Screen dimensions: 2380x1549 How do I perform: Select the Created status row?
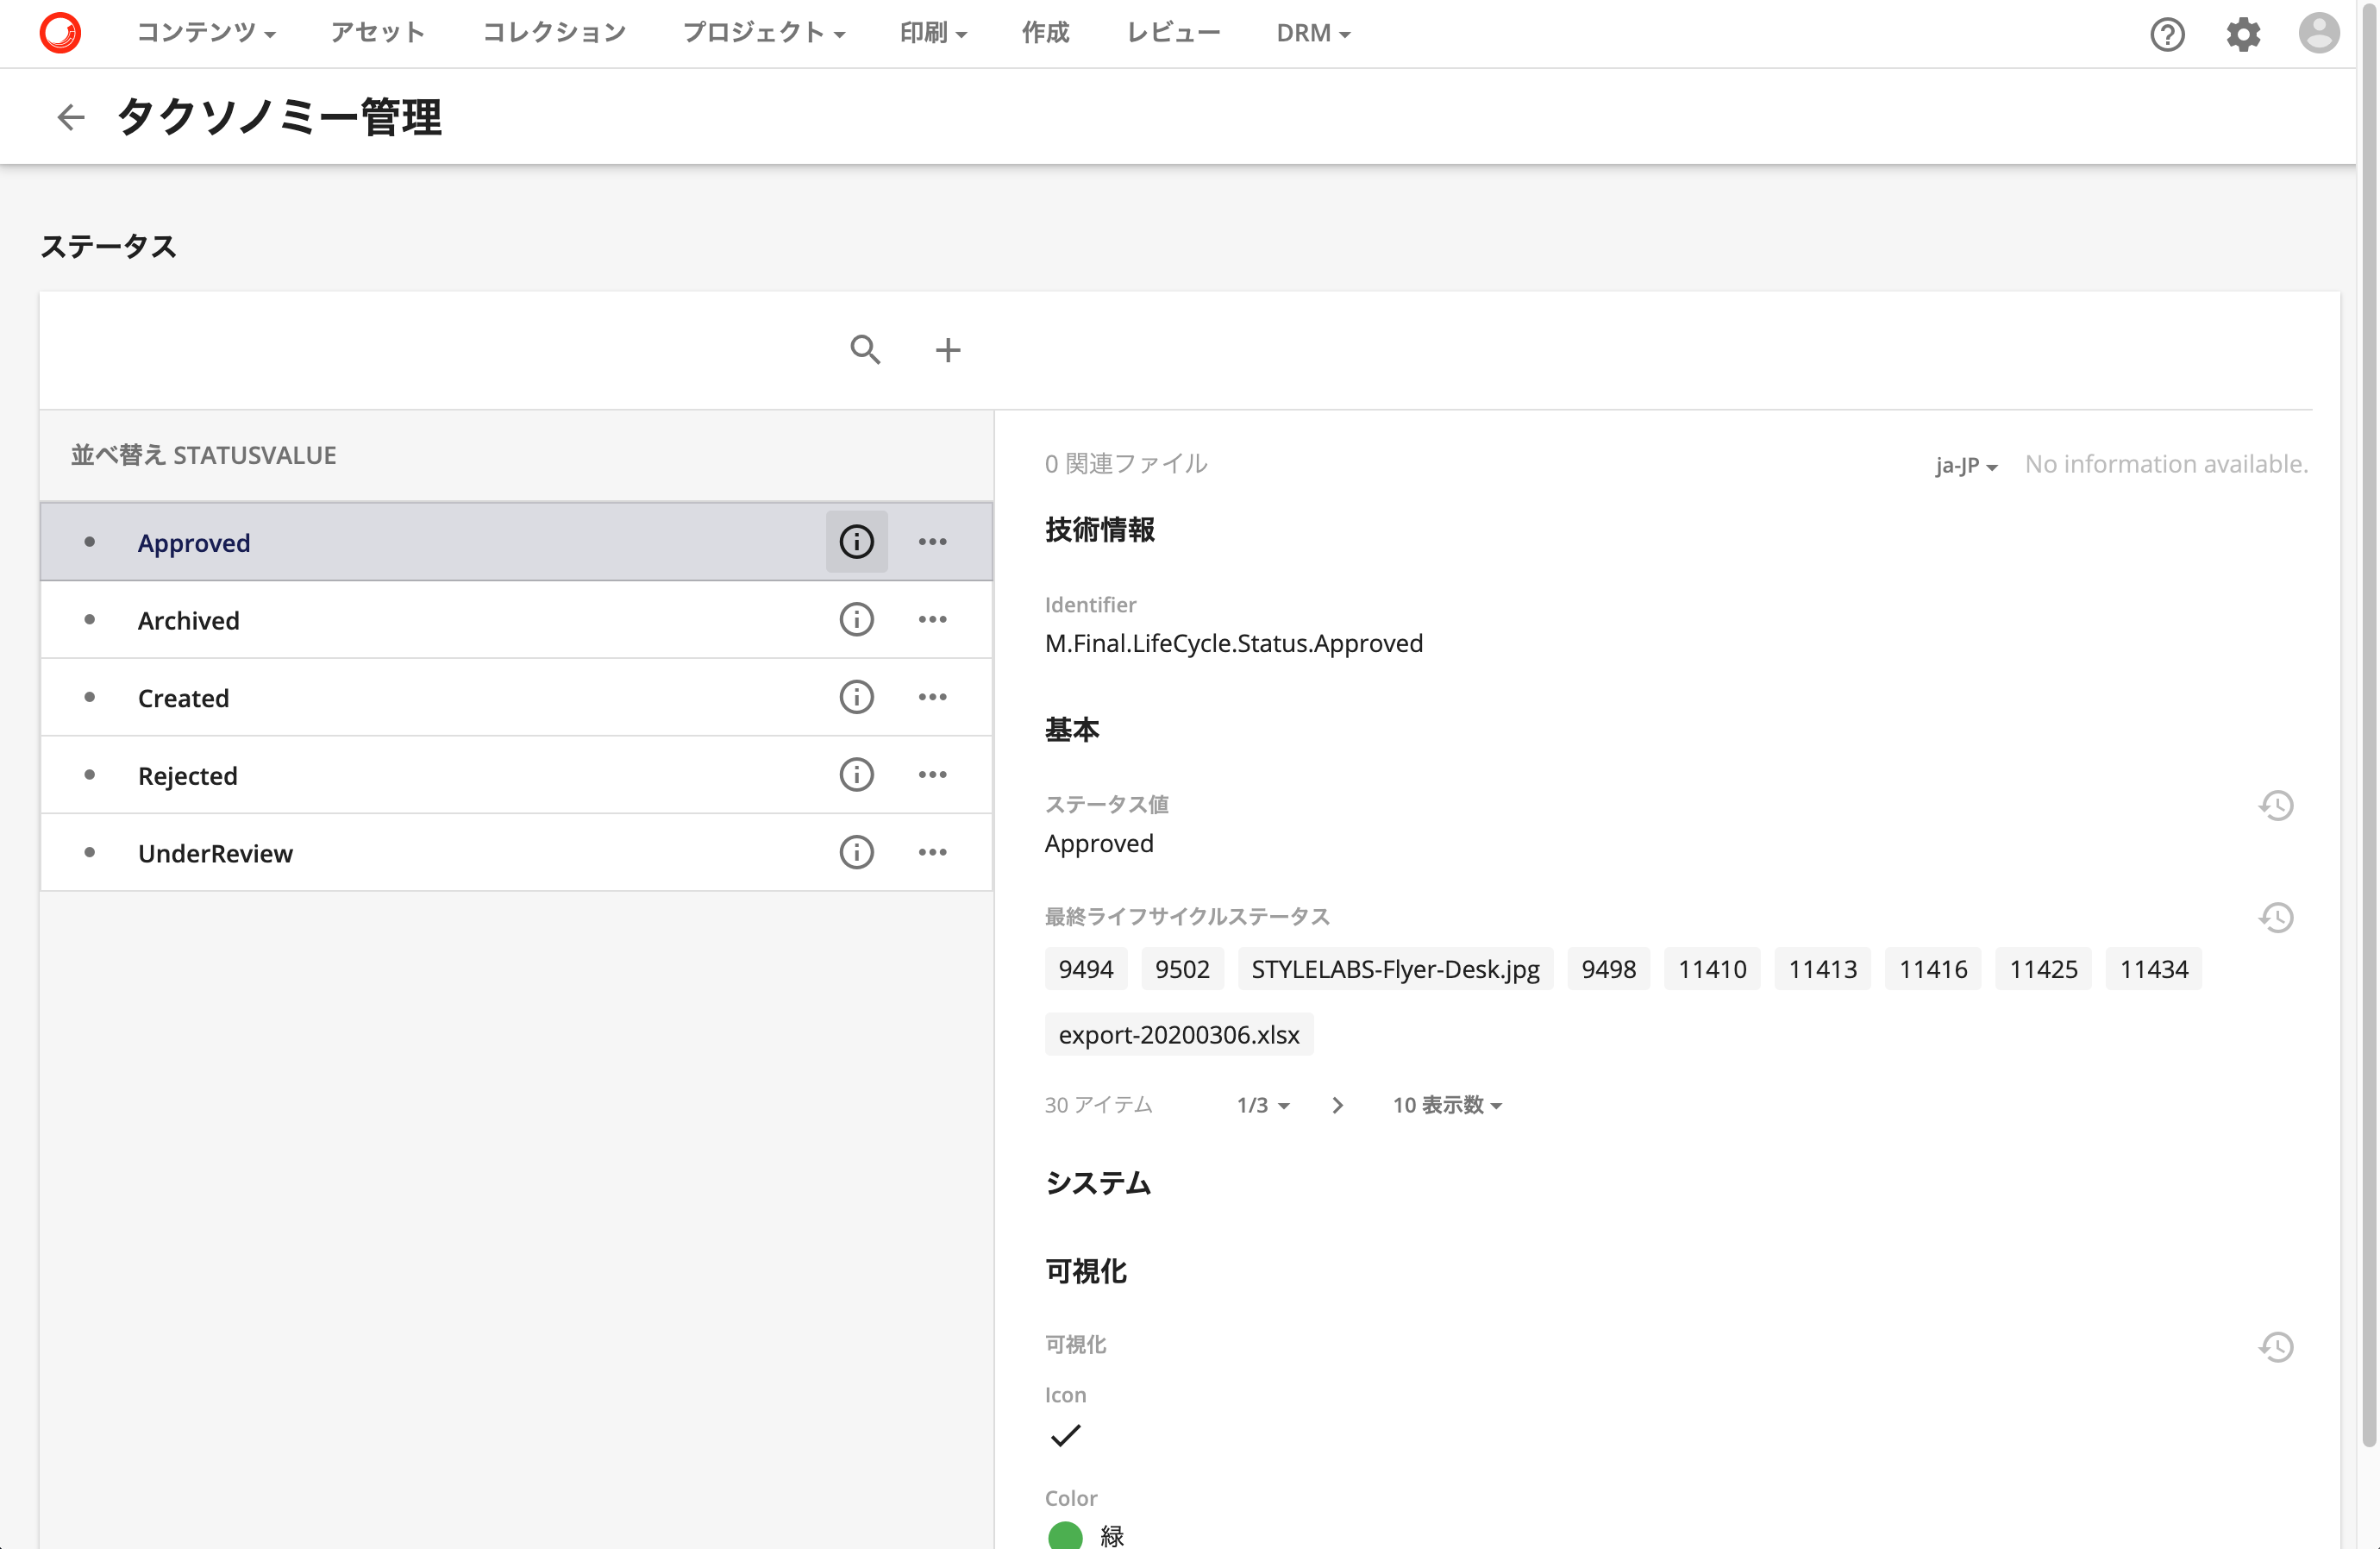click(516, 697)
